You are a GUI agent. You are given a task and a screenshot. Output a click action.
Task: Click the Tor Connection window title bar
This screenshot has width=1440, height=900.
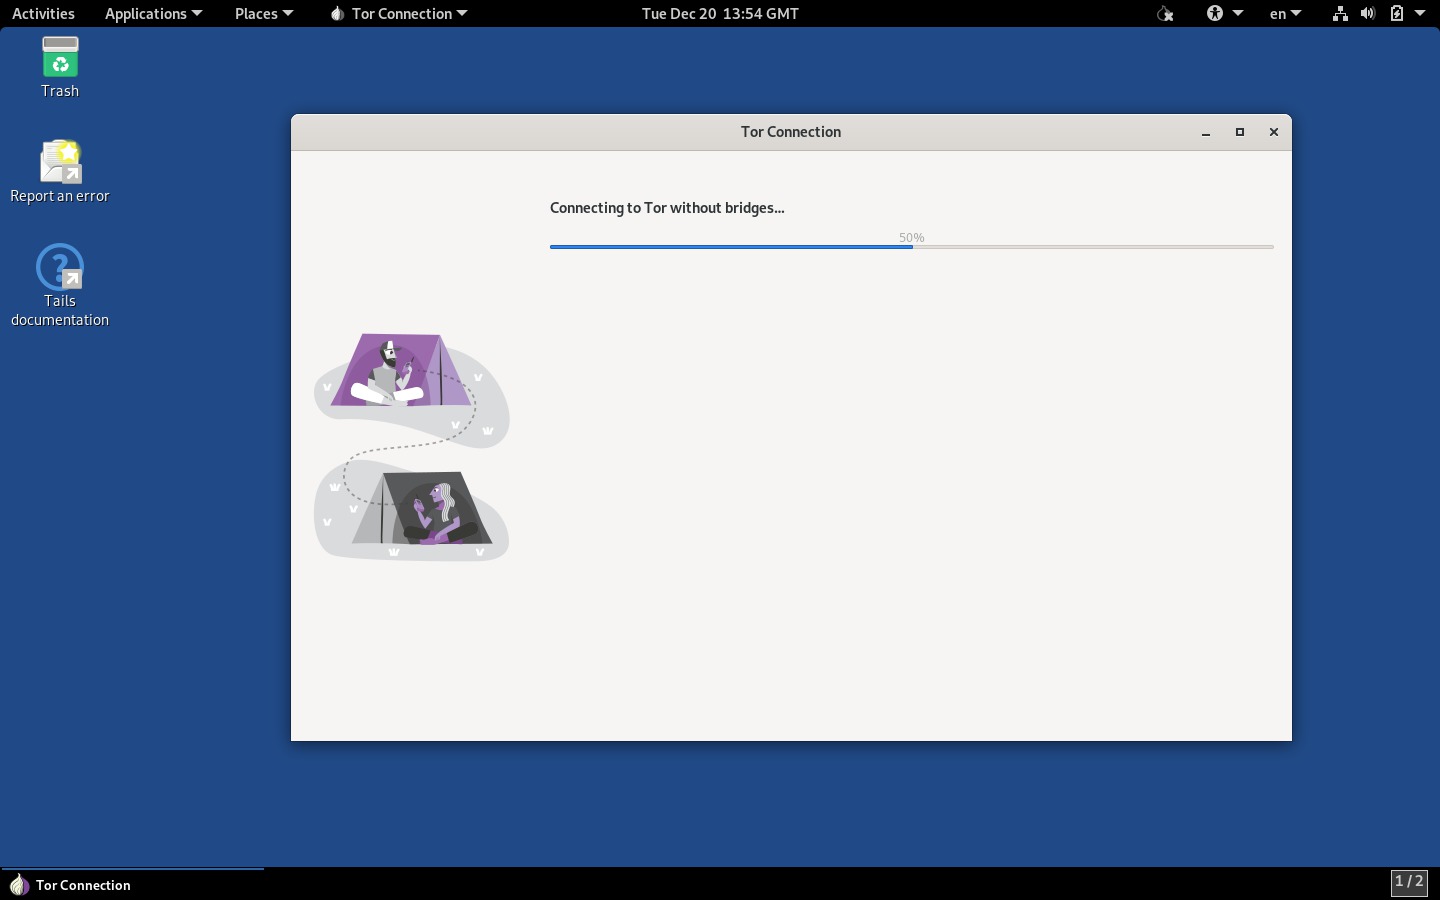point(791,132)
